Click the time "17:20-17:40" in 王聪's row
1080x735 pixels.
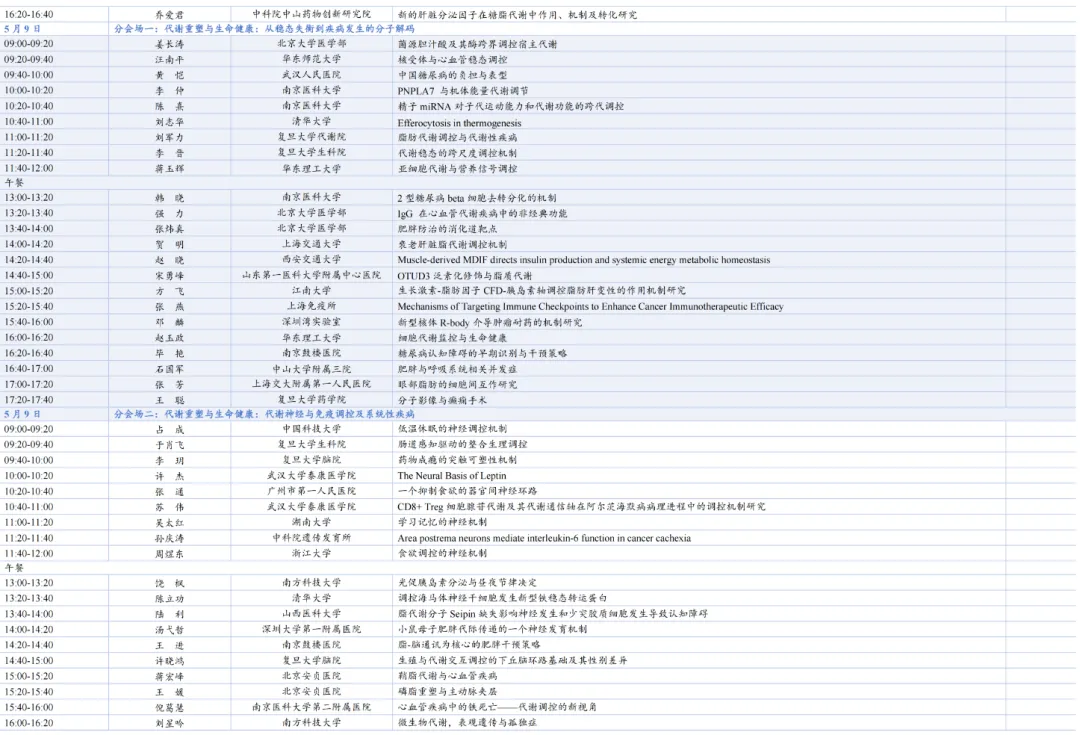point(29,400)
